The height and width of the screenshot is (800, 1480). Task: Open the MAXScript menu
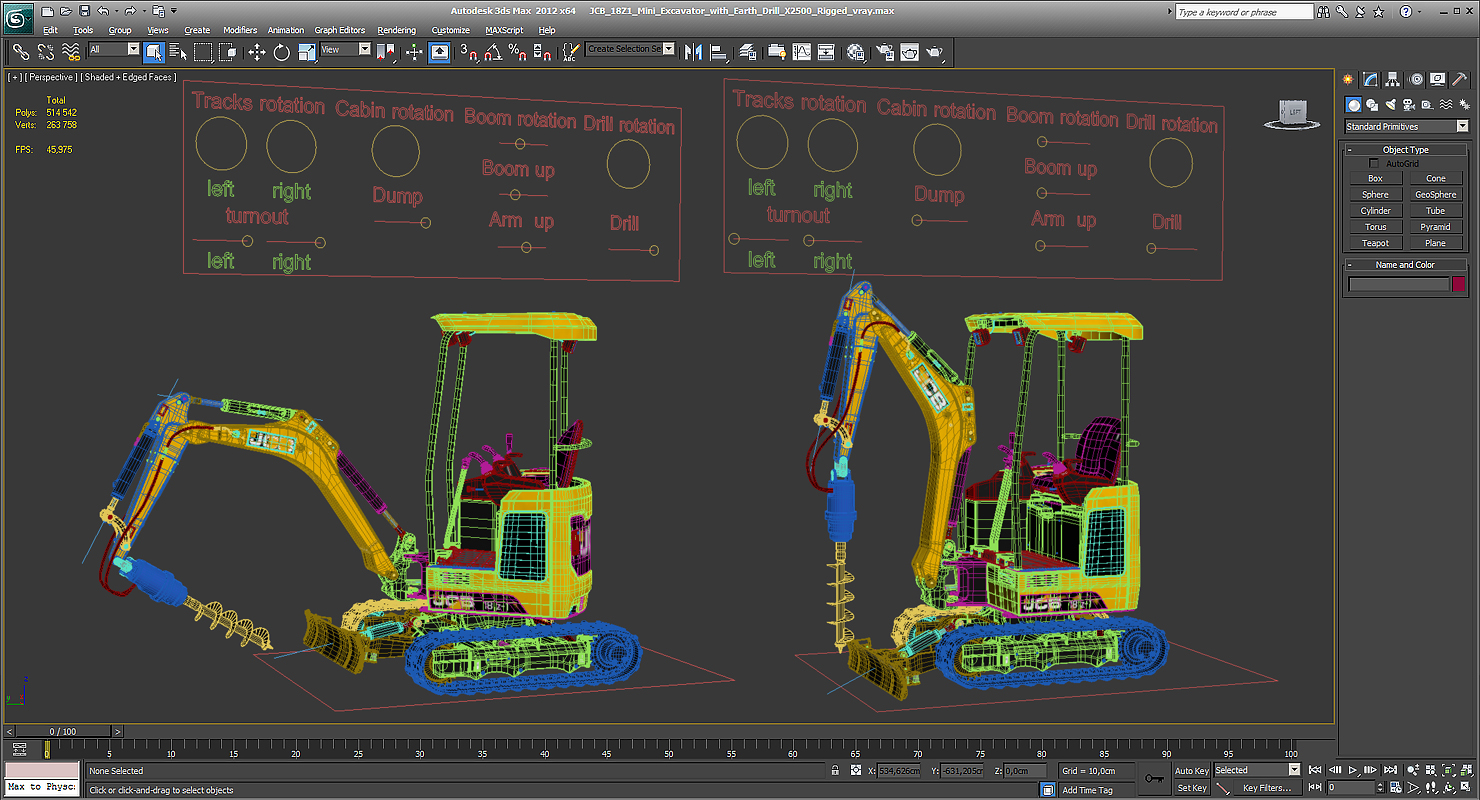click(506, 30)
